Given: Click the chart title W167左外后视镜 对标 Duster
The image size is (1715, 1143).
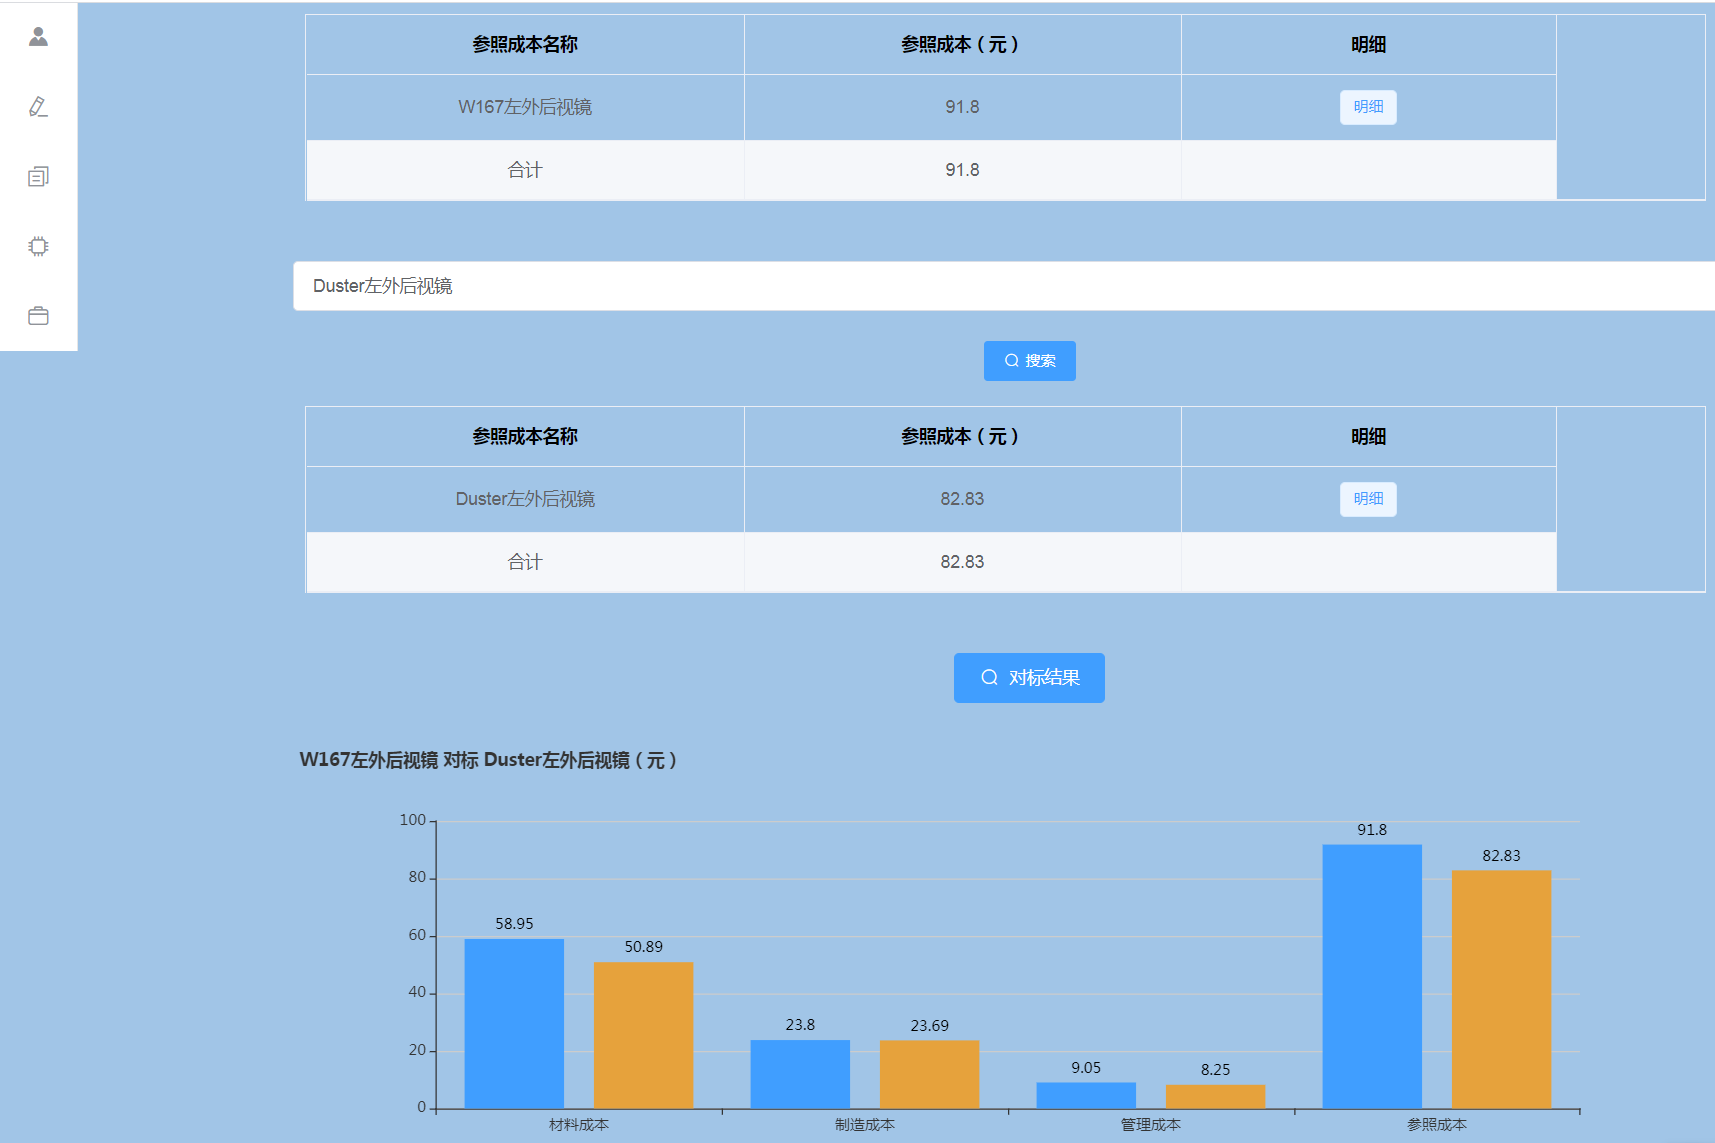Looking at the screenshot, I should point(488,760).
